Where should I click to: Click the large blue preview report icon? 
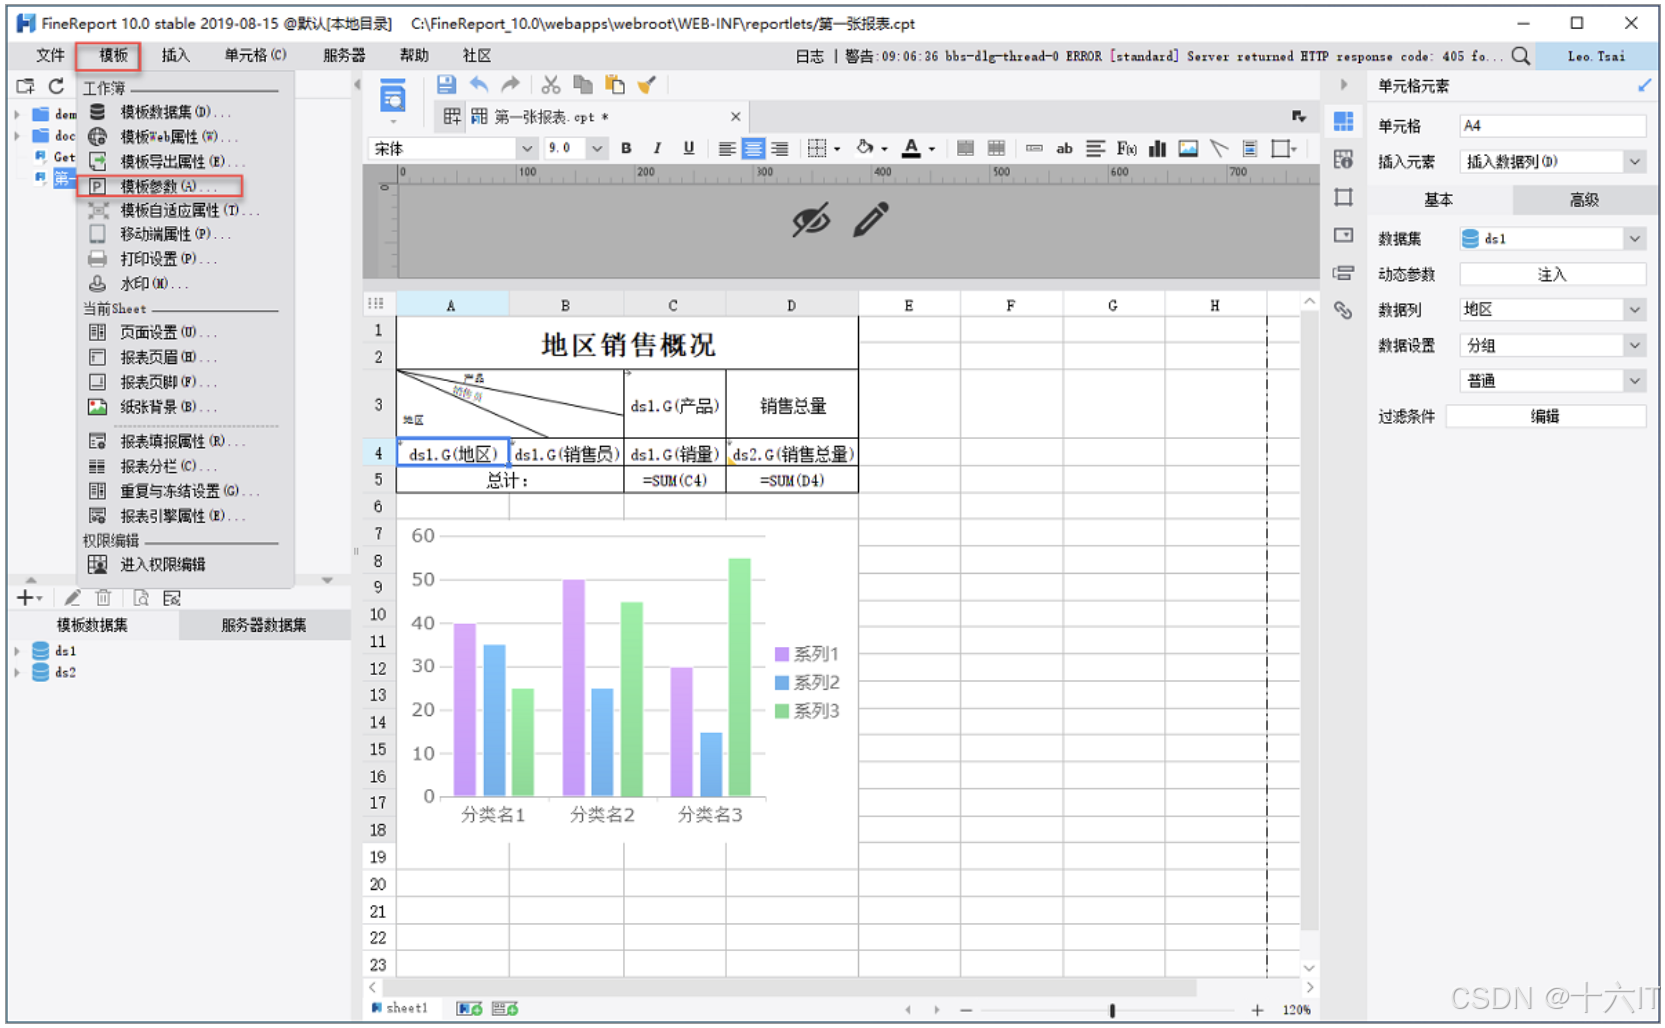click(x=393, y=97)
